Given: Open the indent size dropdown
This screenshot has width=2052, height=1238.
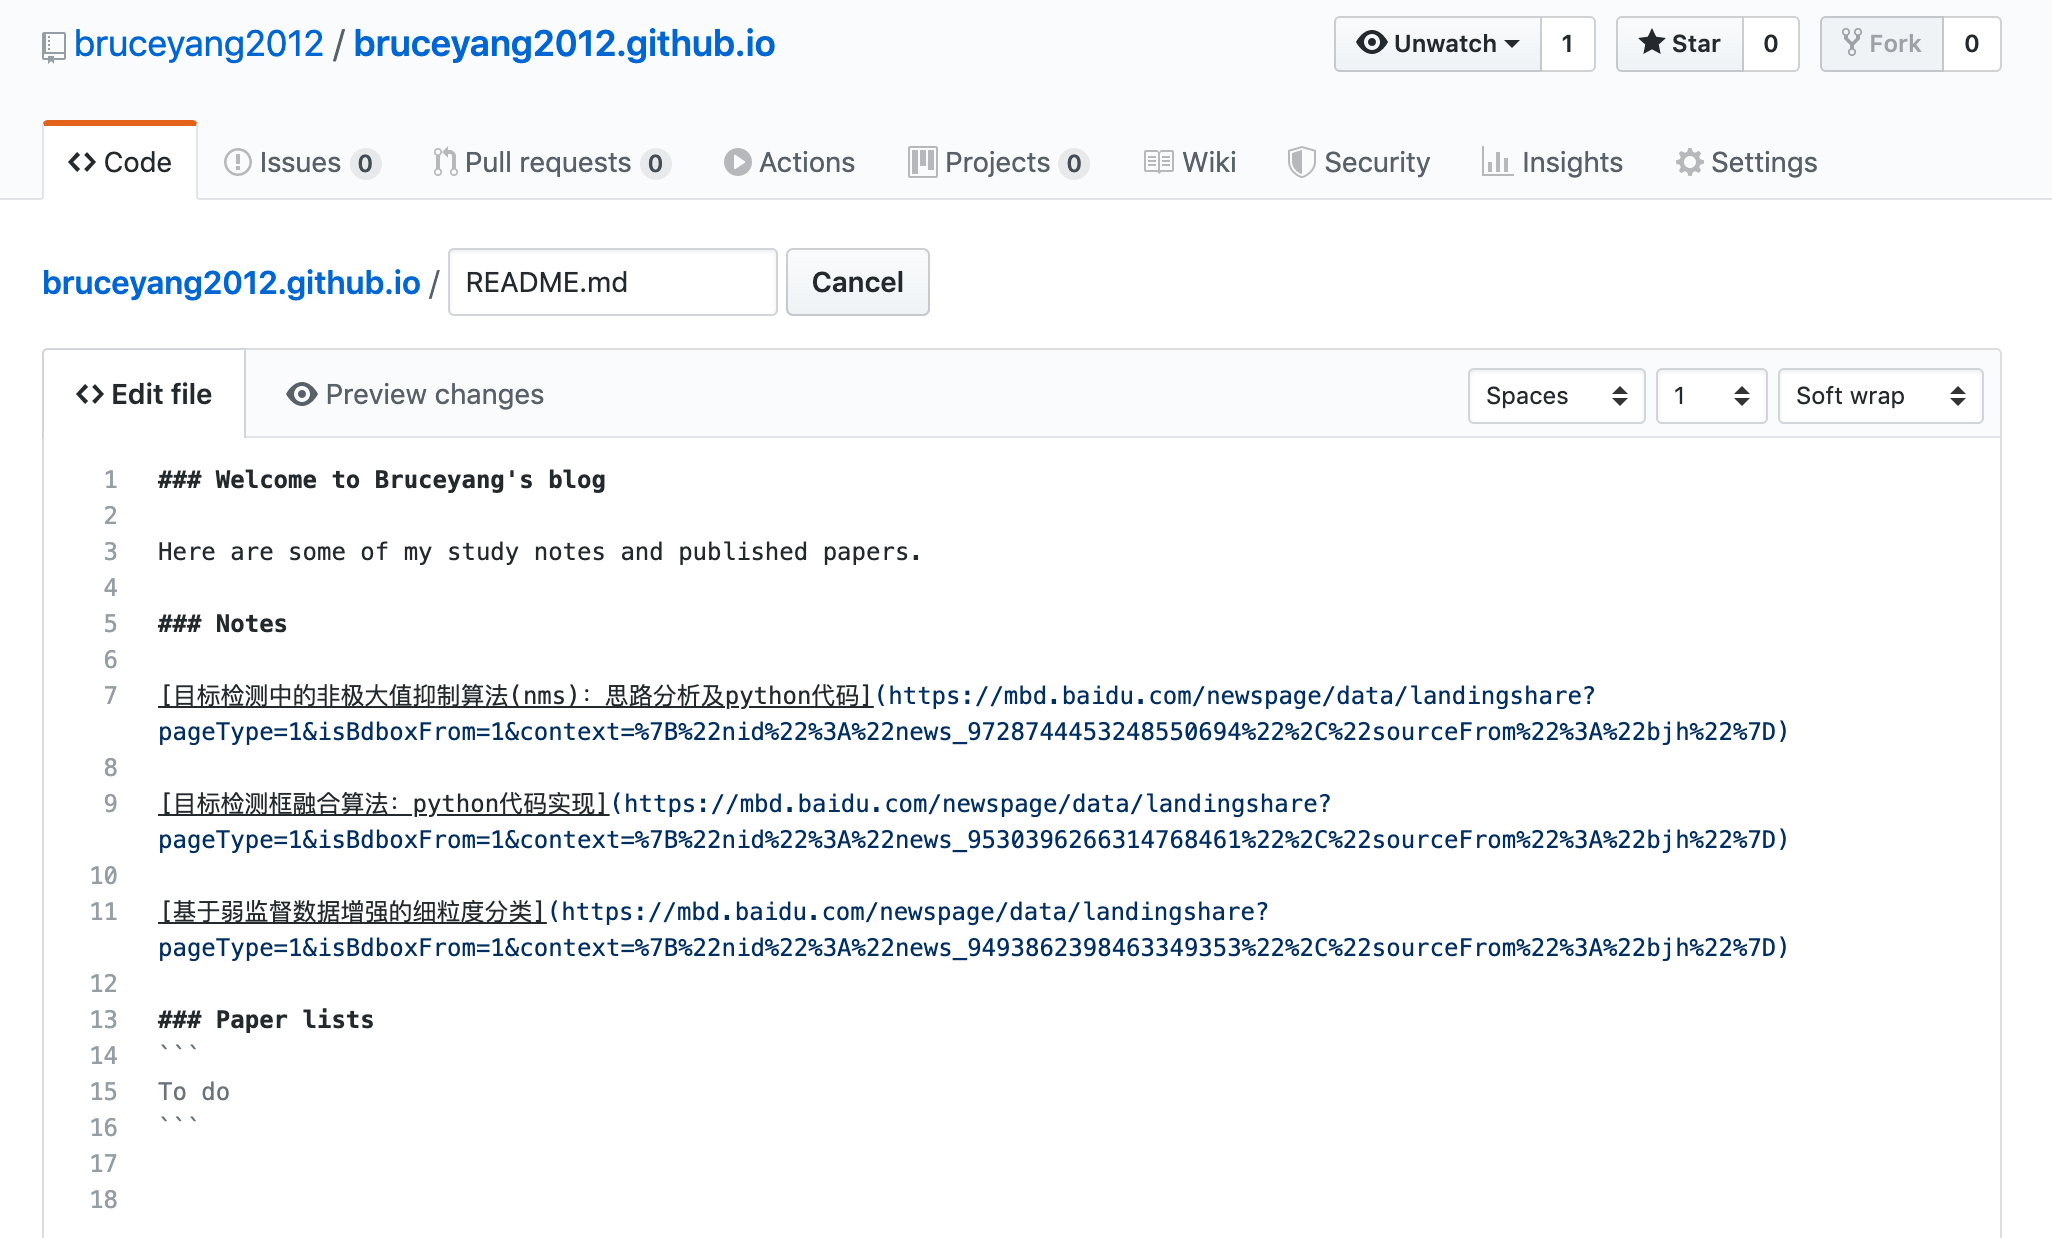Looking at the screenshot, I should [x=1711, y=396].
